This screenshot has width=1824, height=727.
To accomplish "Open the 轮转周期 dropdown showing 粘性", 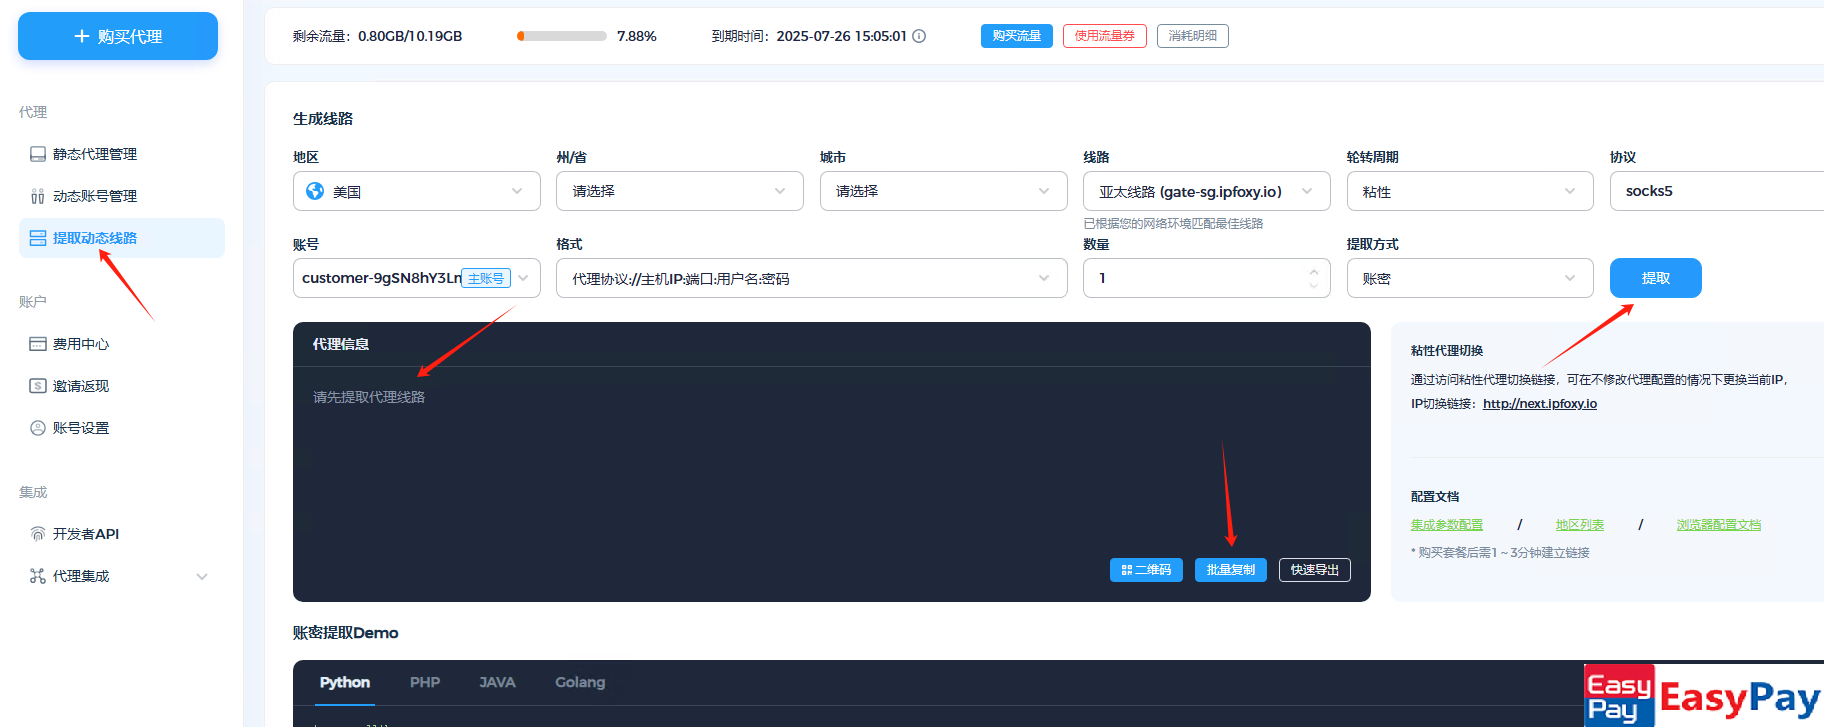I will [x=1469, y=191].
